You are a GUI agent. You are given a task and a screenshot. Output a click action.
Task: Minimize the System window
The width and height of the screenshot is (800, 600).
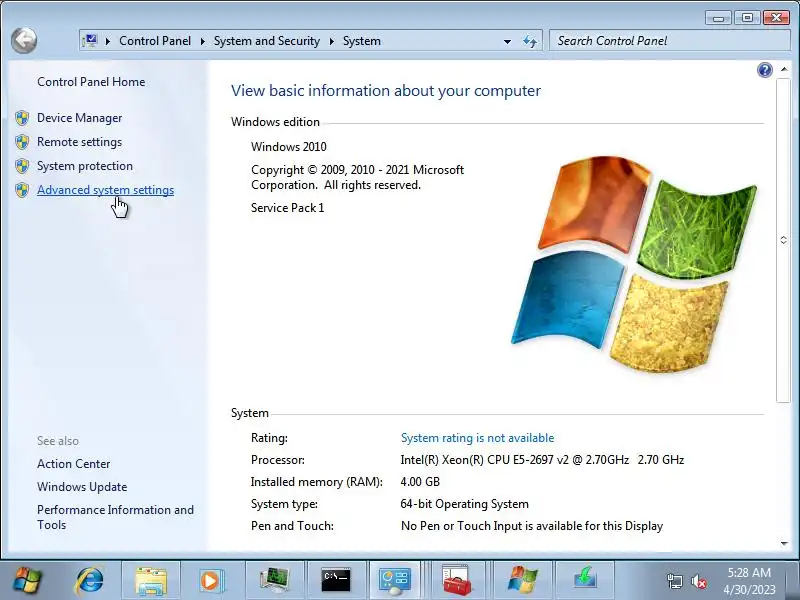pos(719,18)
